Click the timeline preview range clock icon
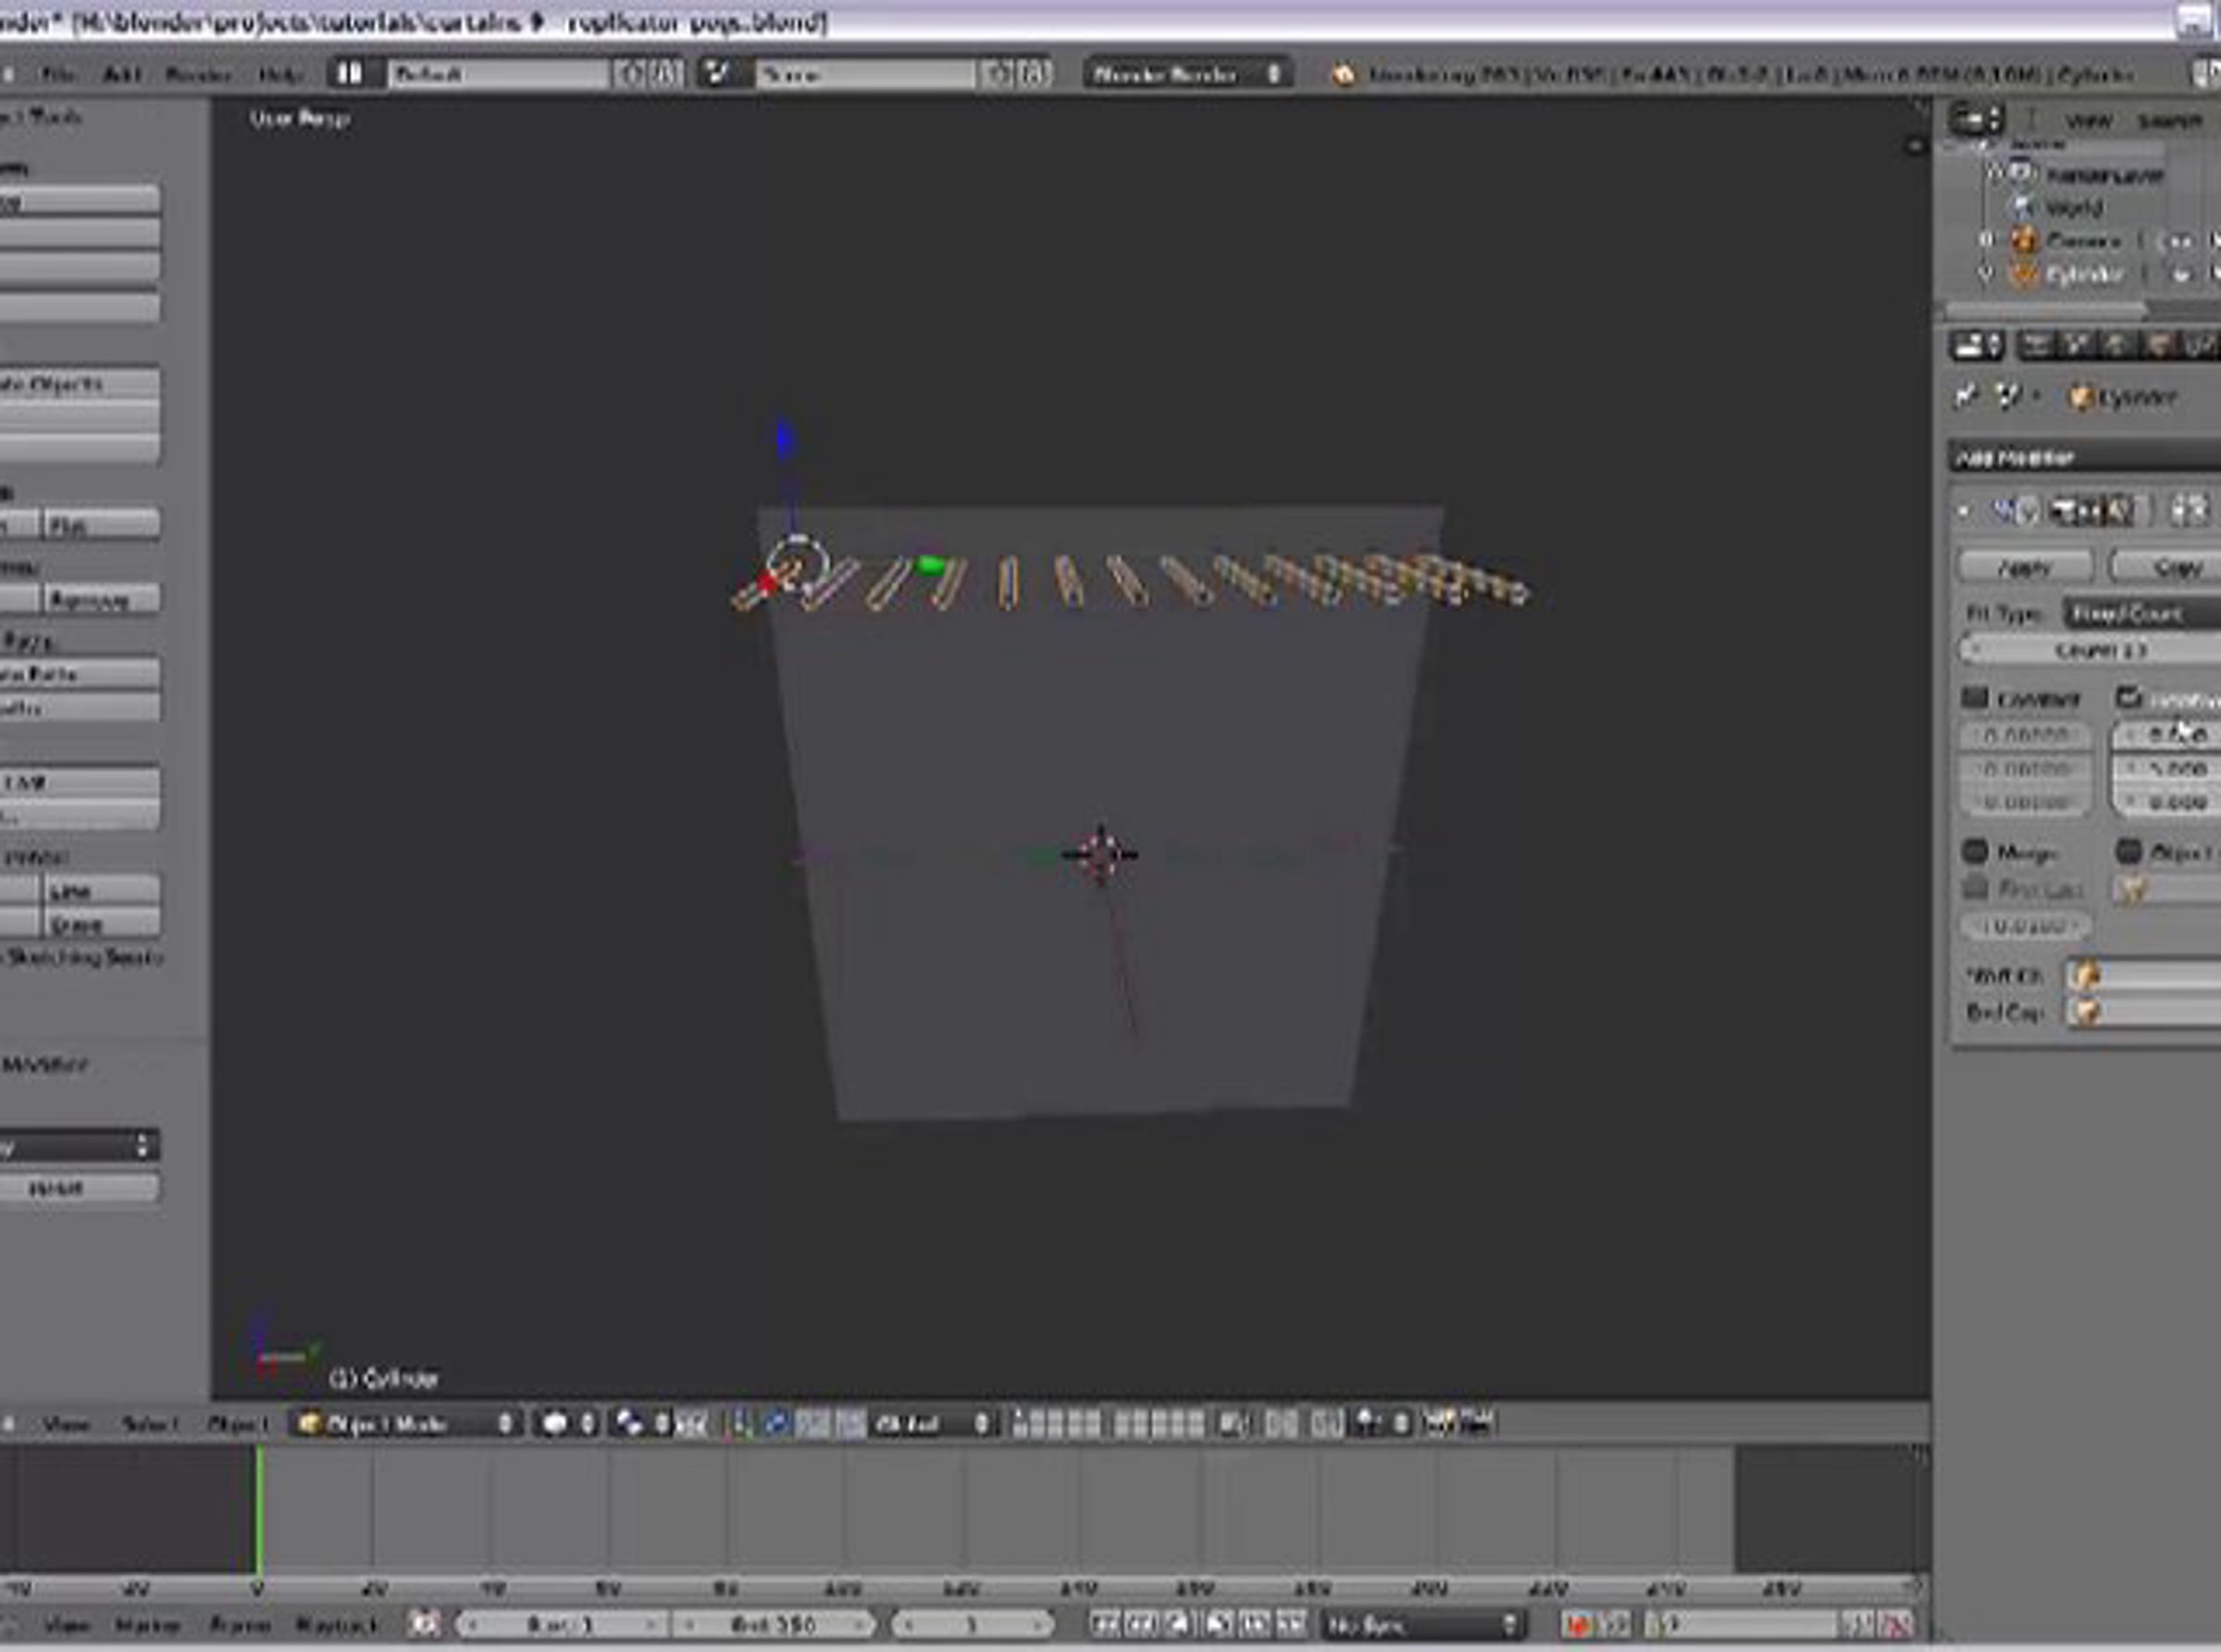The height and width of the screenshot is (1652, 2221). point(425,1624)
